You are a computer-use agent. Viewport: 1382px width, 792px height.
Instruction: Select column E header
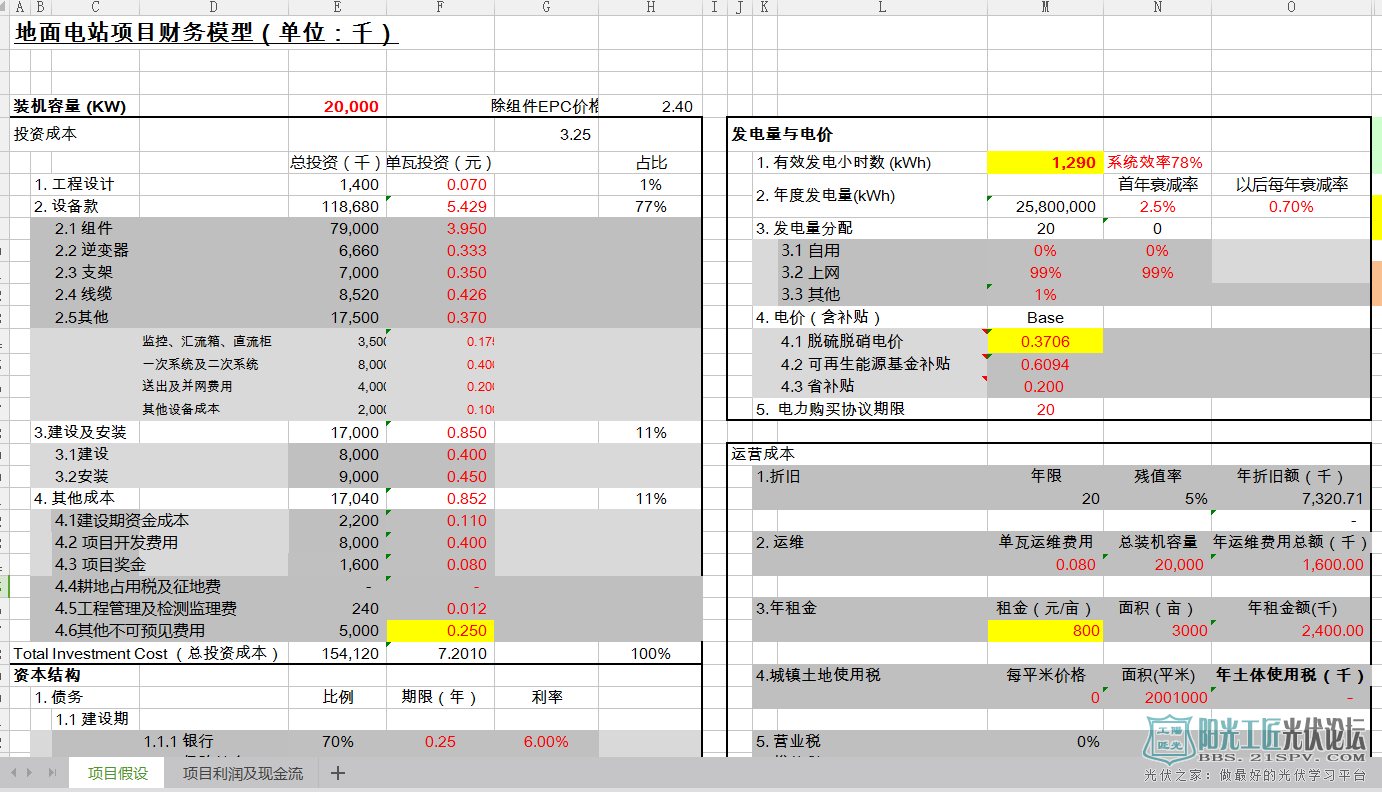click(x=337, y=7)
